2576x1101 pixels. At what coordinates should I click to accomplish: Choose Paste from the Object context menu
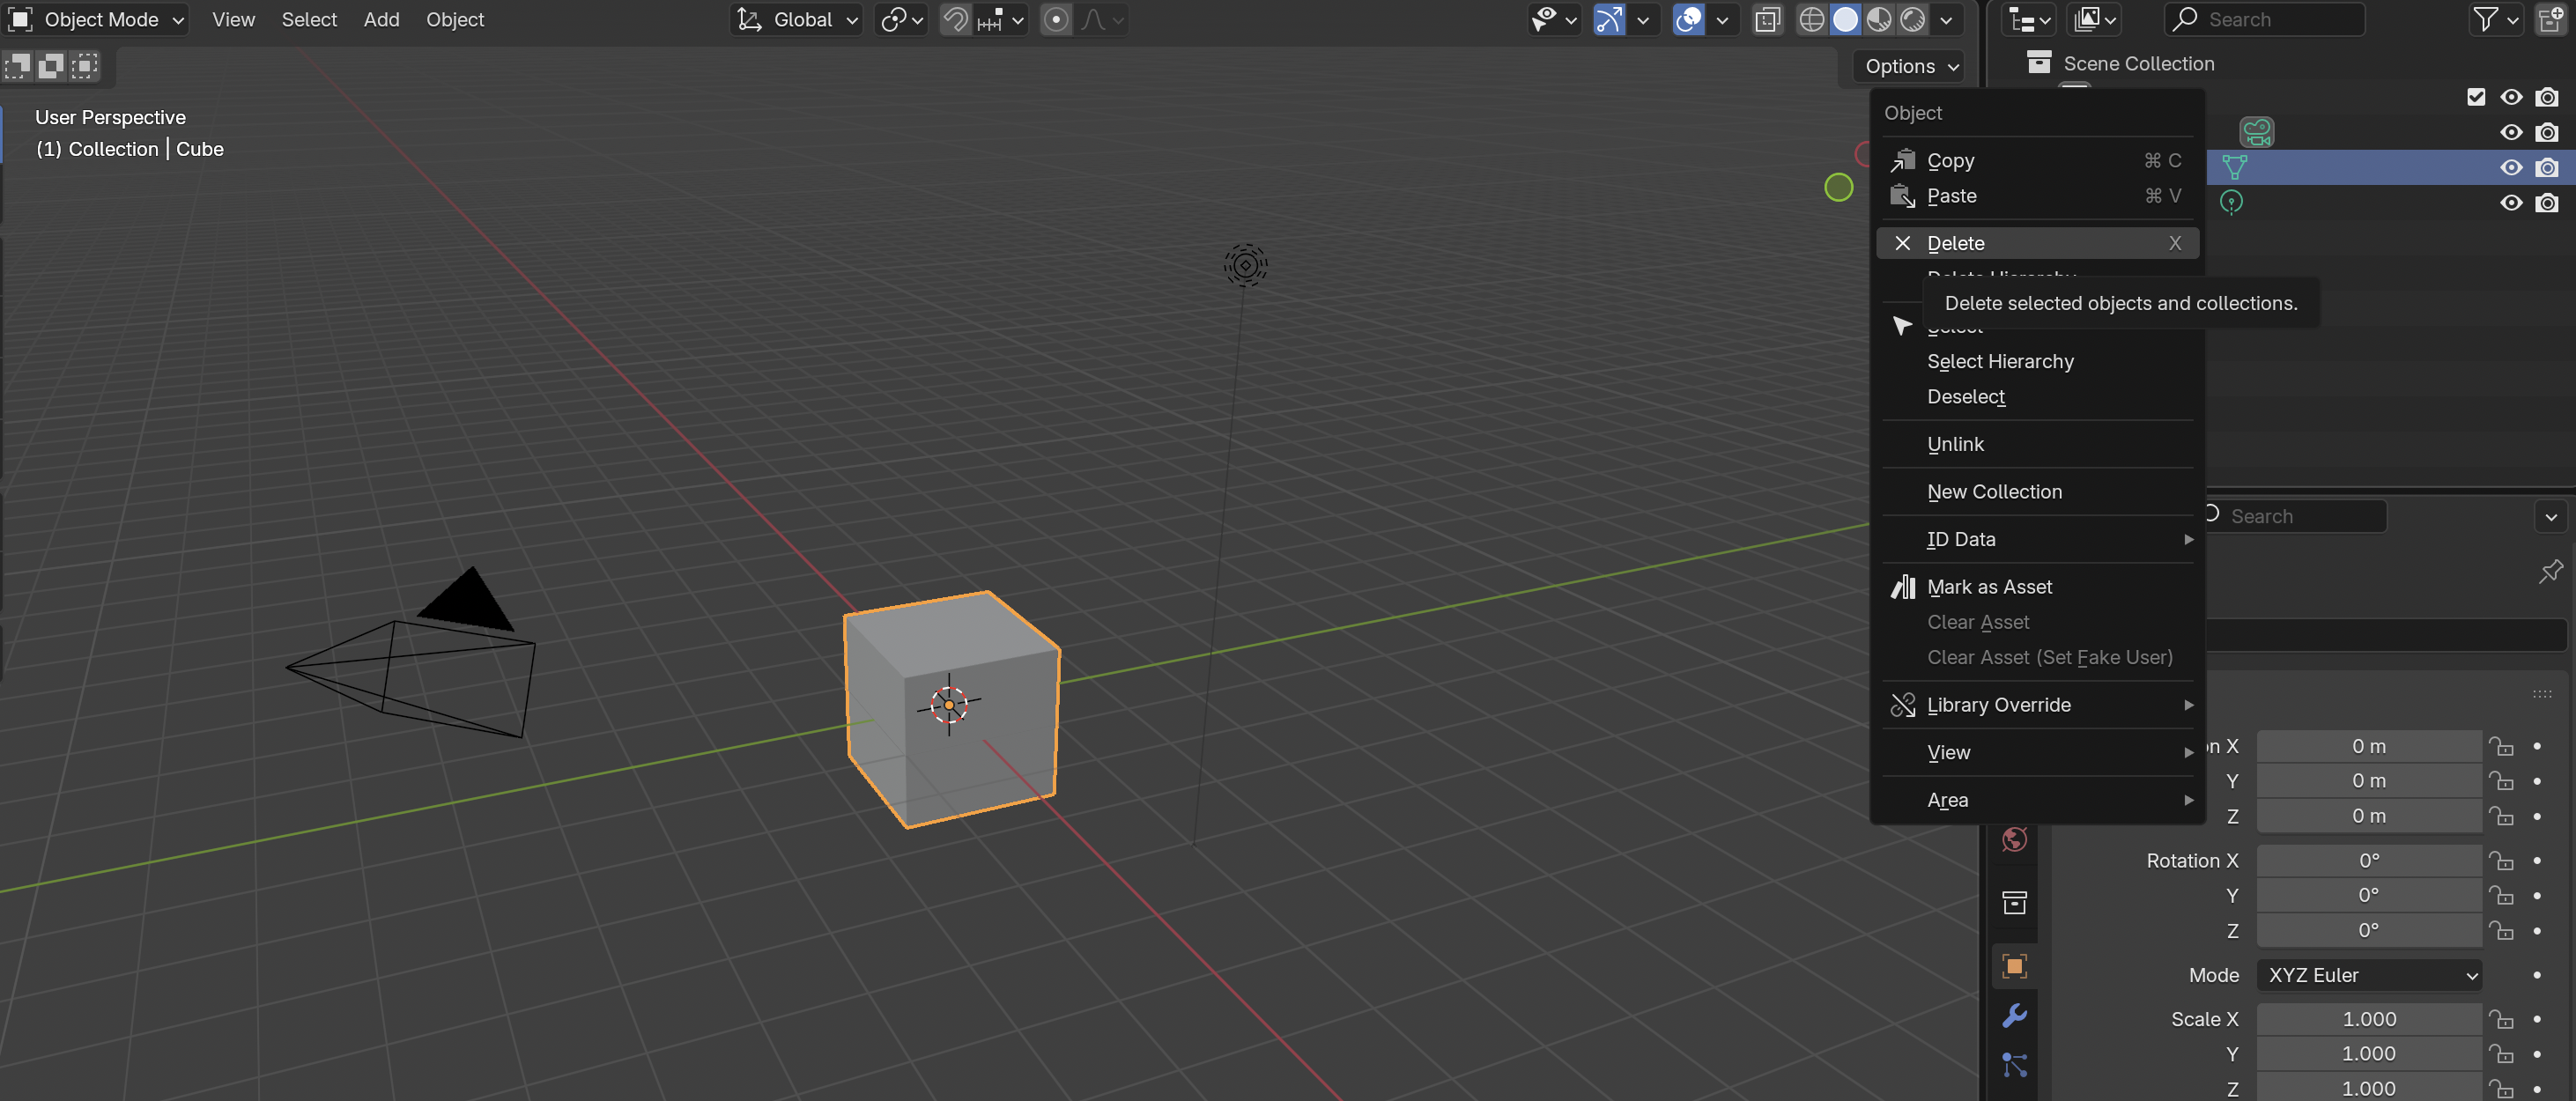[2037, 195]
